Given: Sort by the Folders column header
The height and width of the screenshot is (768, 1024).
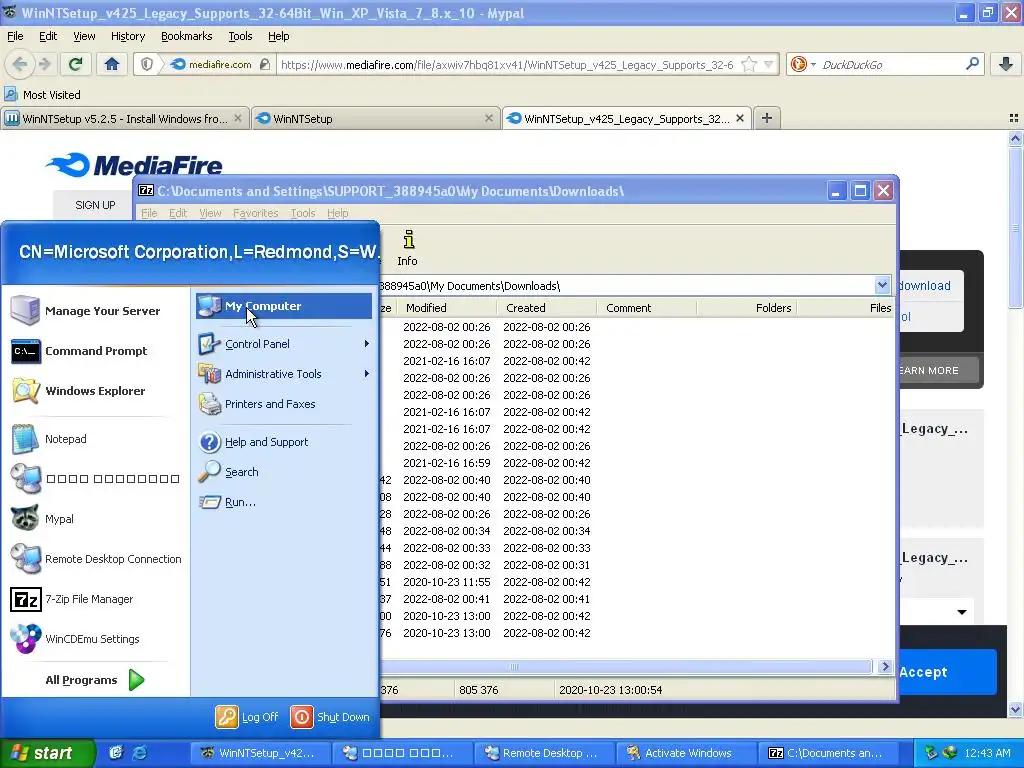Looking at the screenshot, I should pyautogui.click(x=746, y=308).
